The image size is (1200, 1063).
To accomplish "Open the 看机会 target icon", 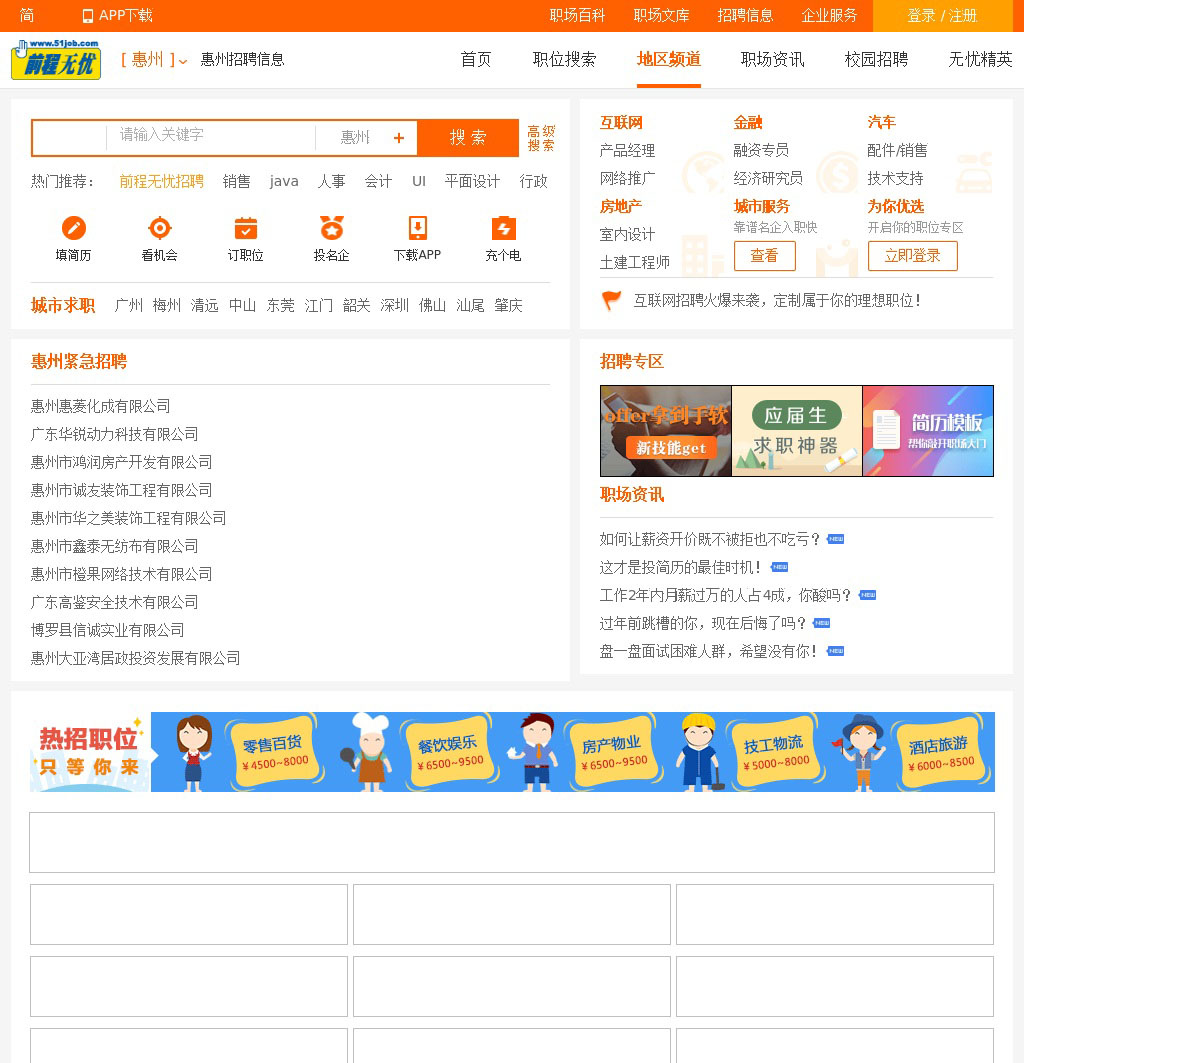I will click(x=159, y=228).
